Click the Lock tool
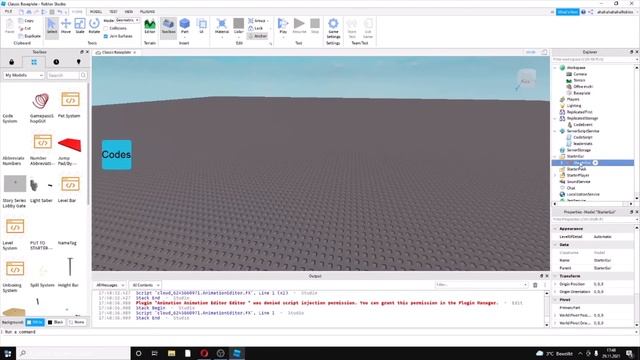 coord(256,28)
